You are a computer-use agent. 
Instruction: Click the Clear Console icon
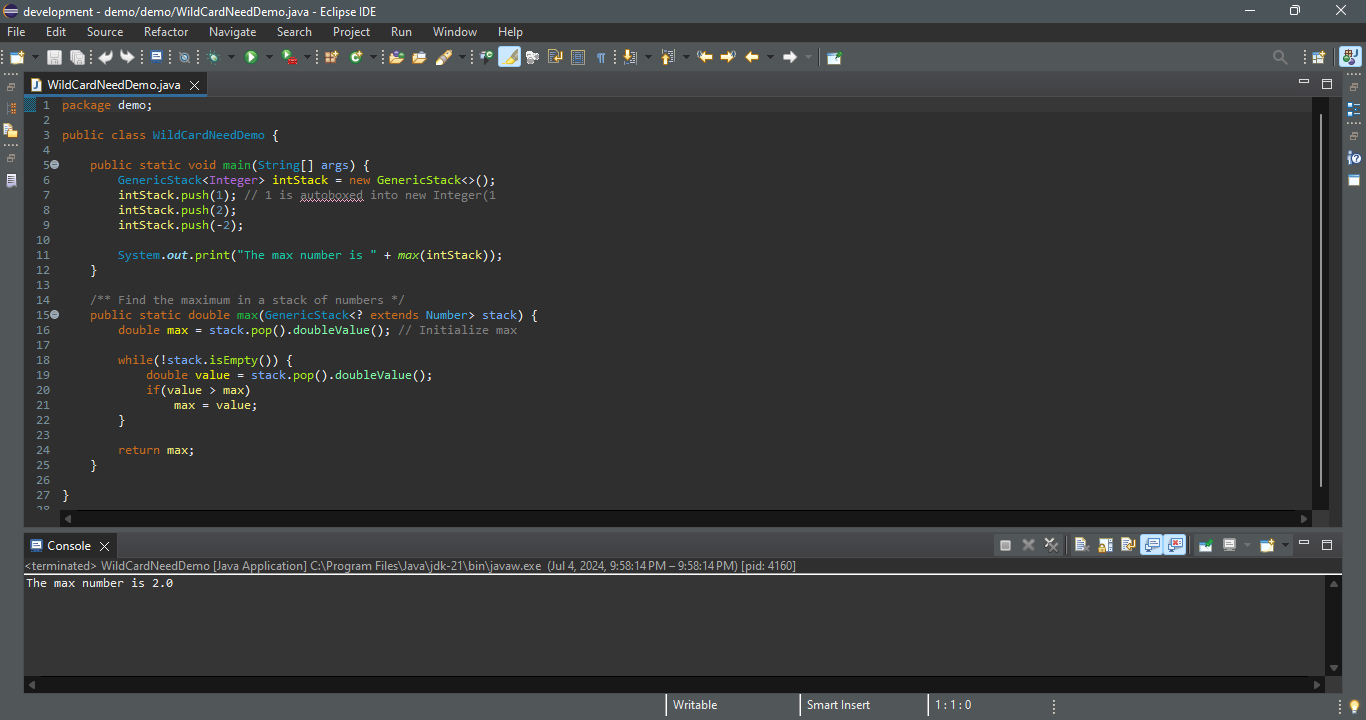tap(1081, 545)
